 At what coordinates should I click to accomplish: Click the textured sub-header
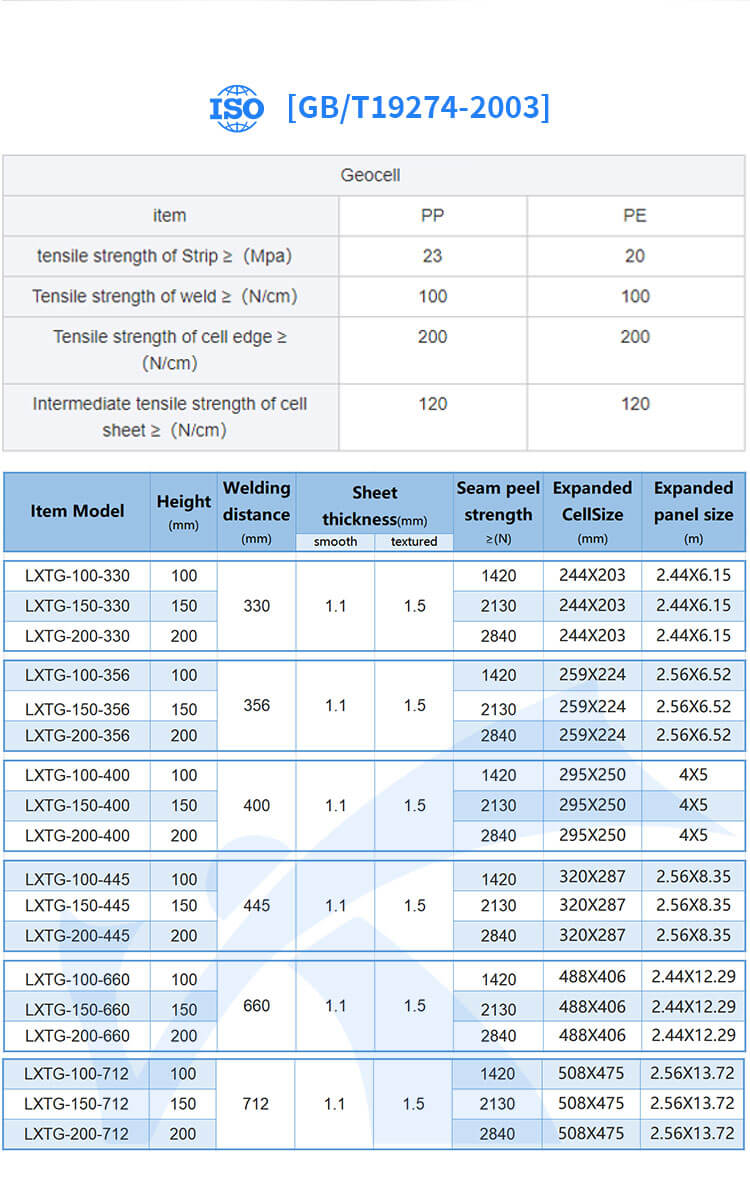point(414,541)
